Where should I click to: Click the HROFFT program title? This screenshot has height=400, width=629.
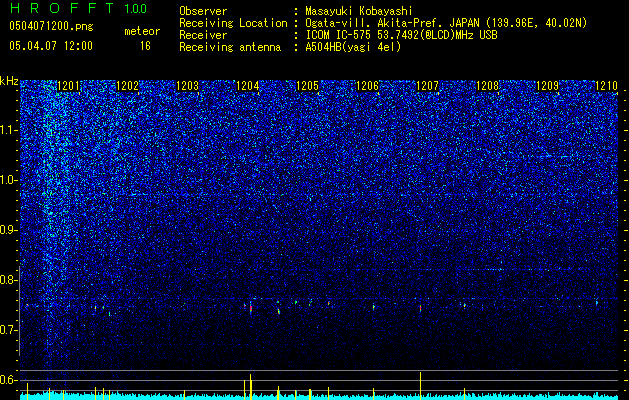63,8
